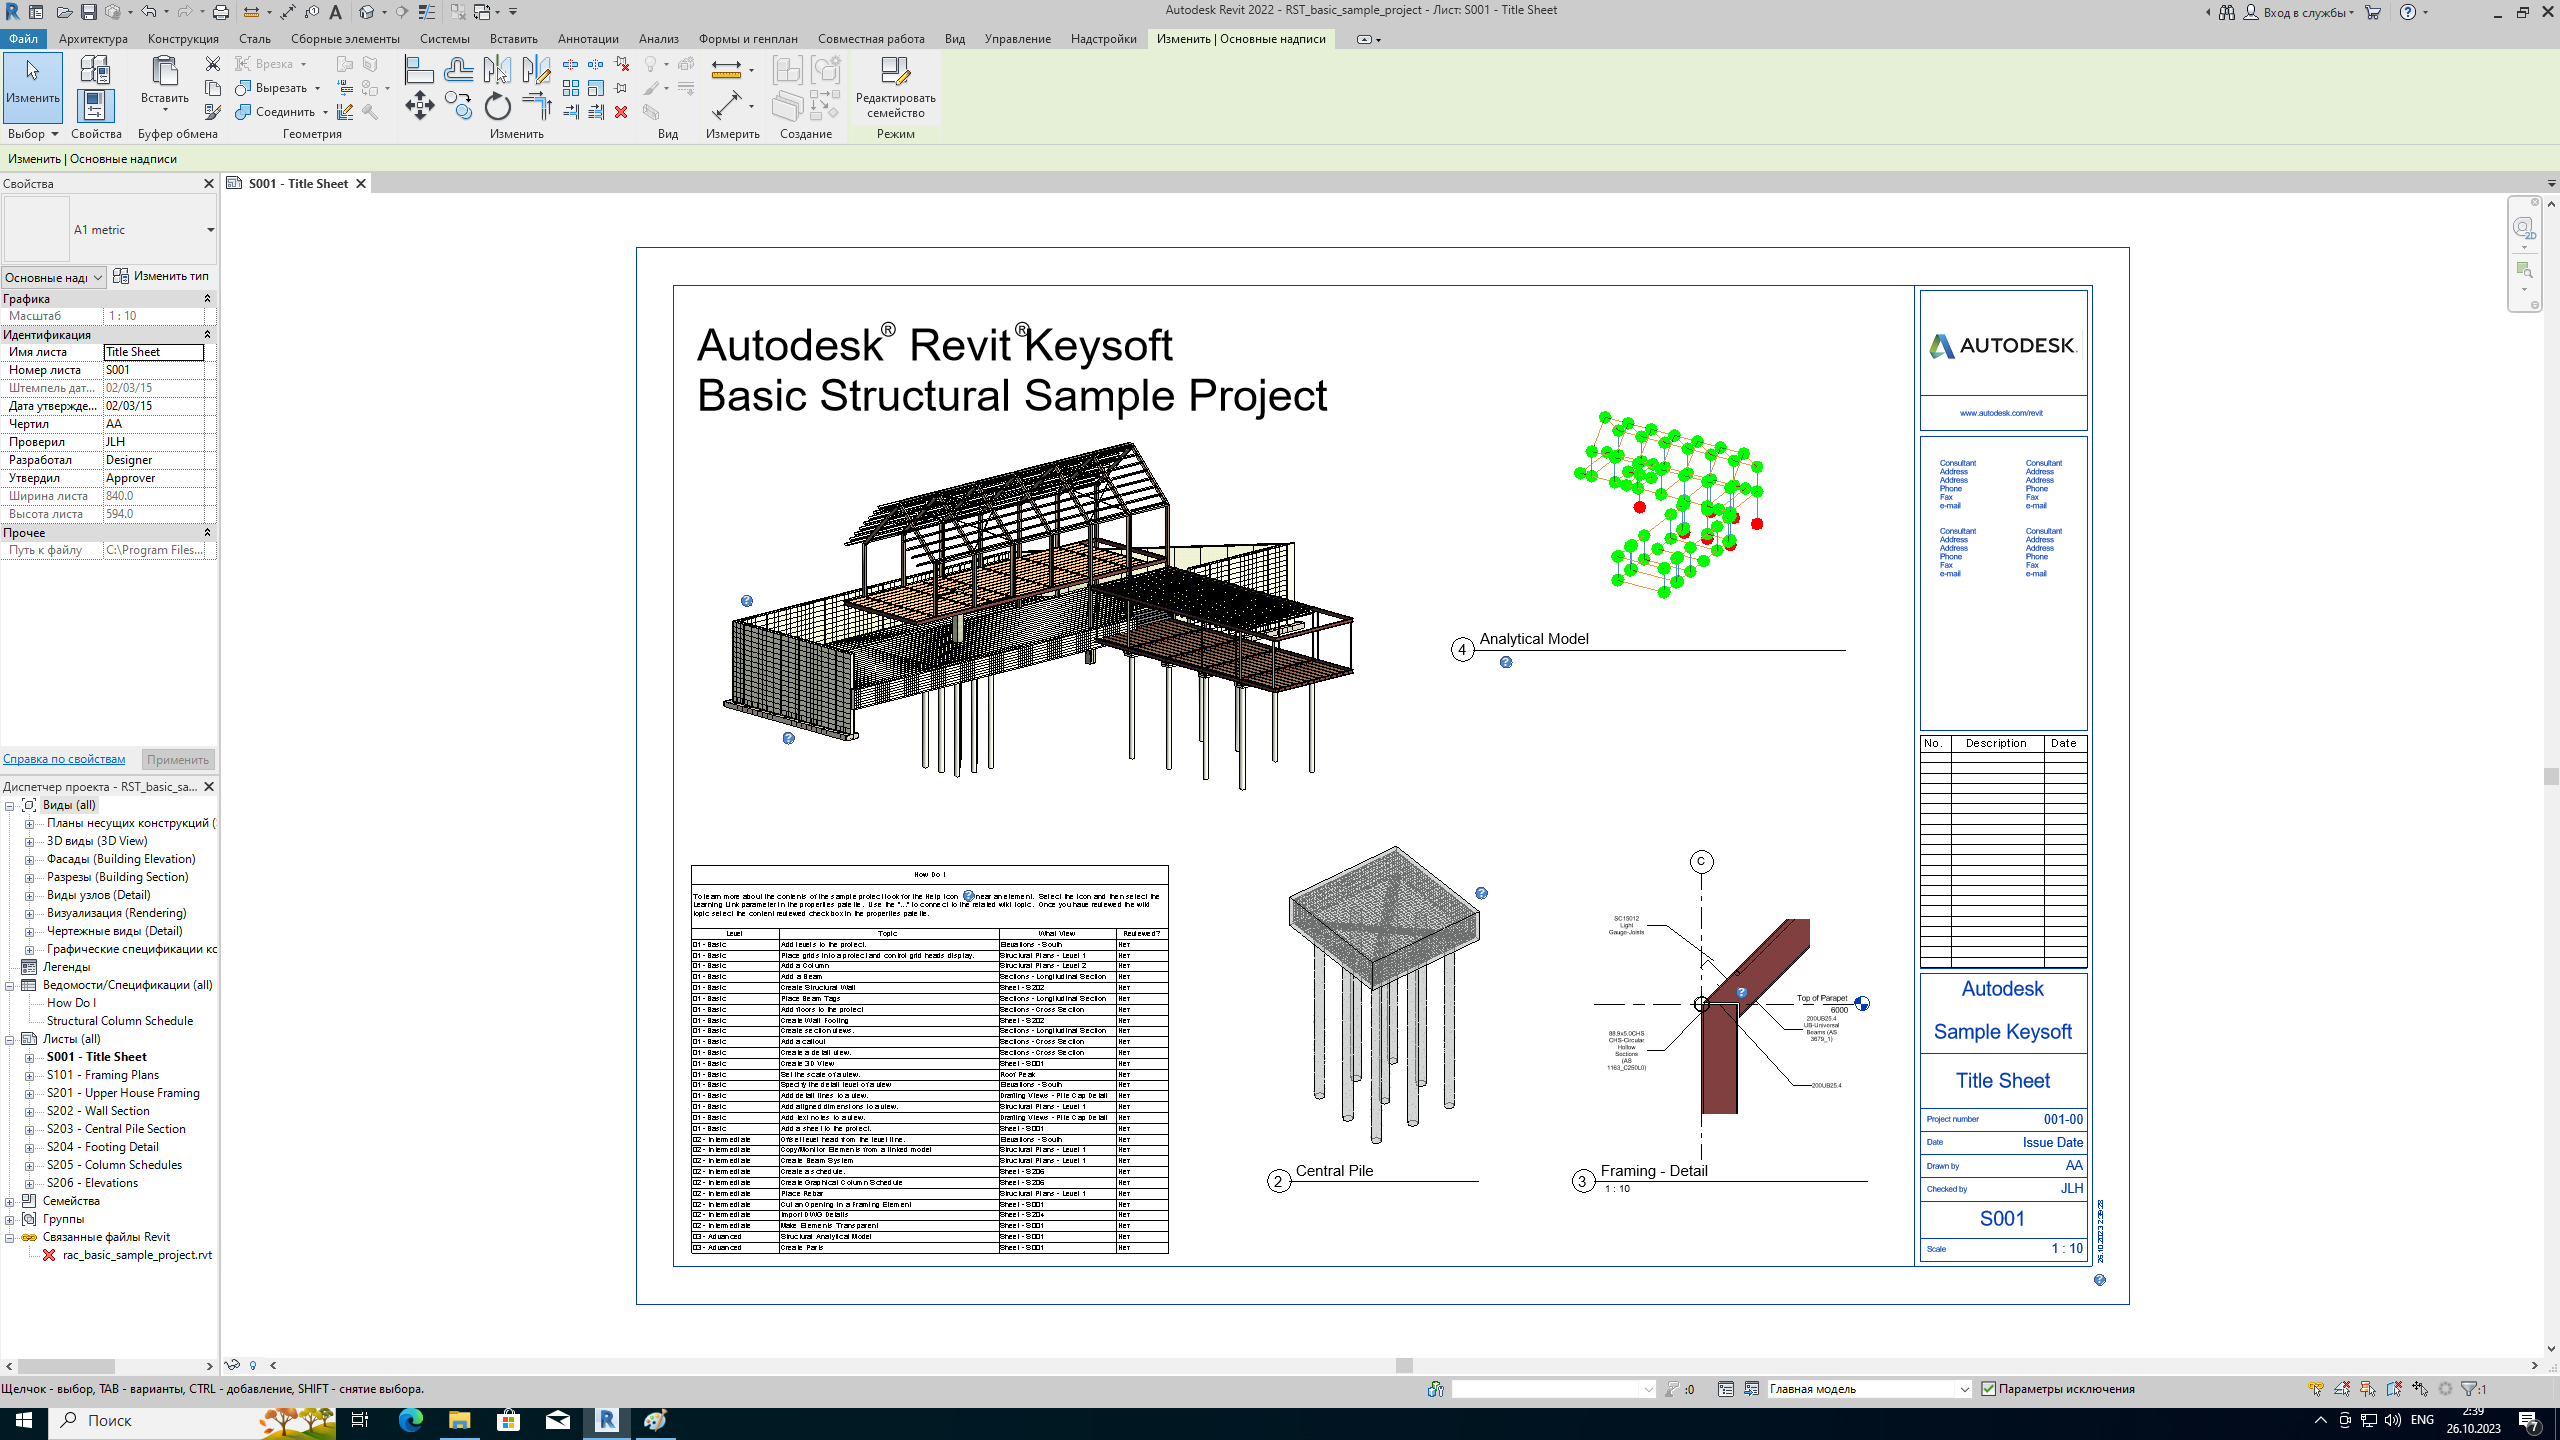Toggle Drag Elements on Selection
This screenshot has width=2560, height=1440.
coord(2420,1389)
